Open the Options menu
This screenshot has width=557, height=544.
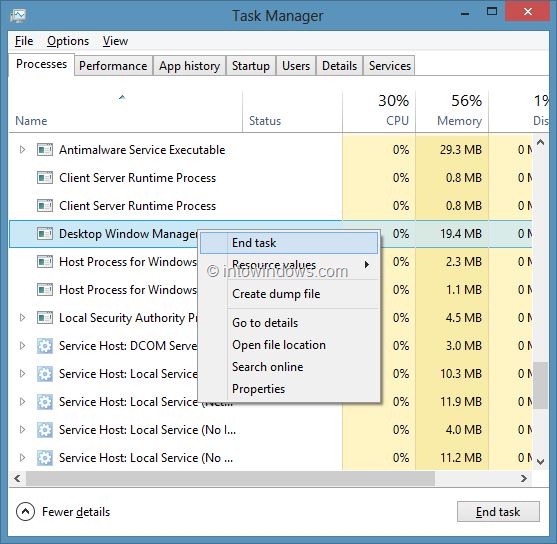pyautogui.click(x=68, y=41)
